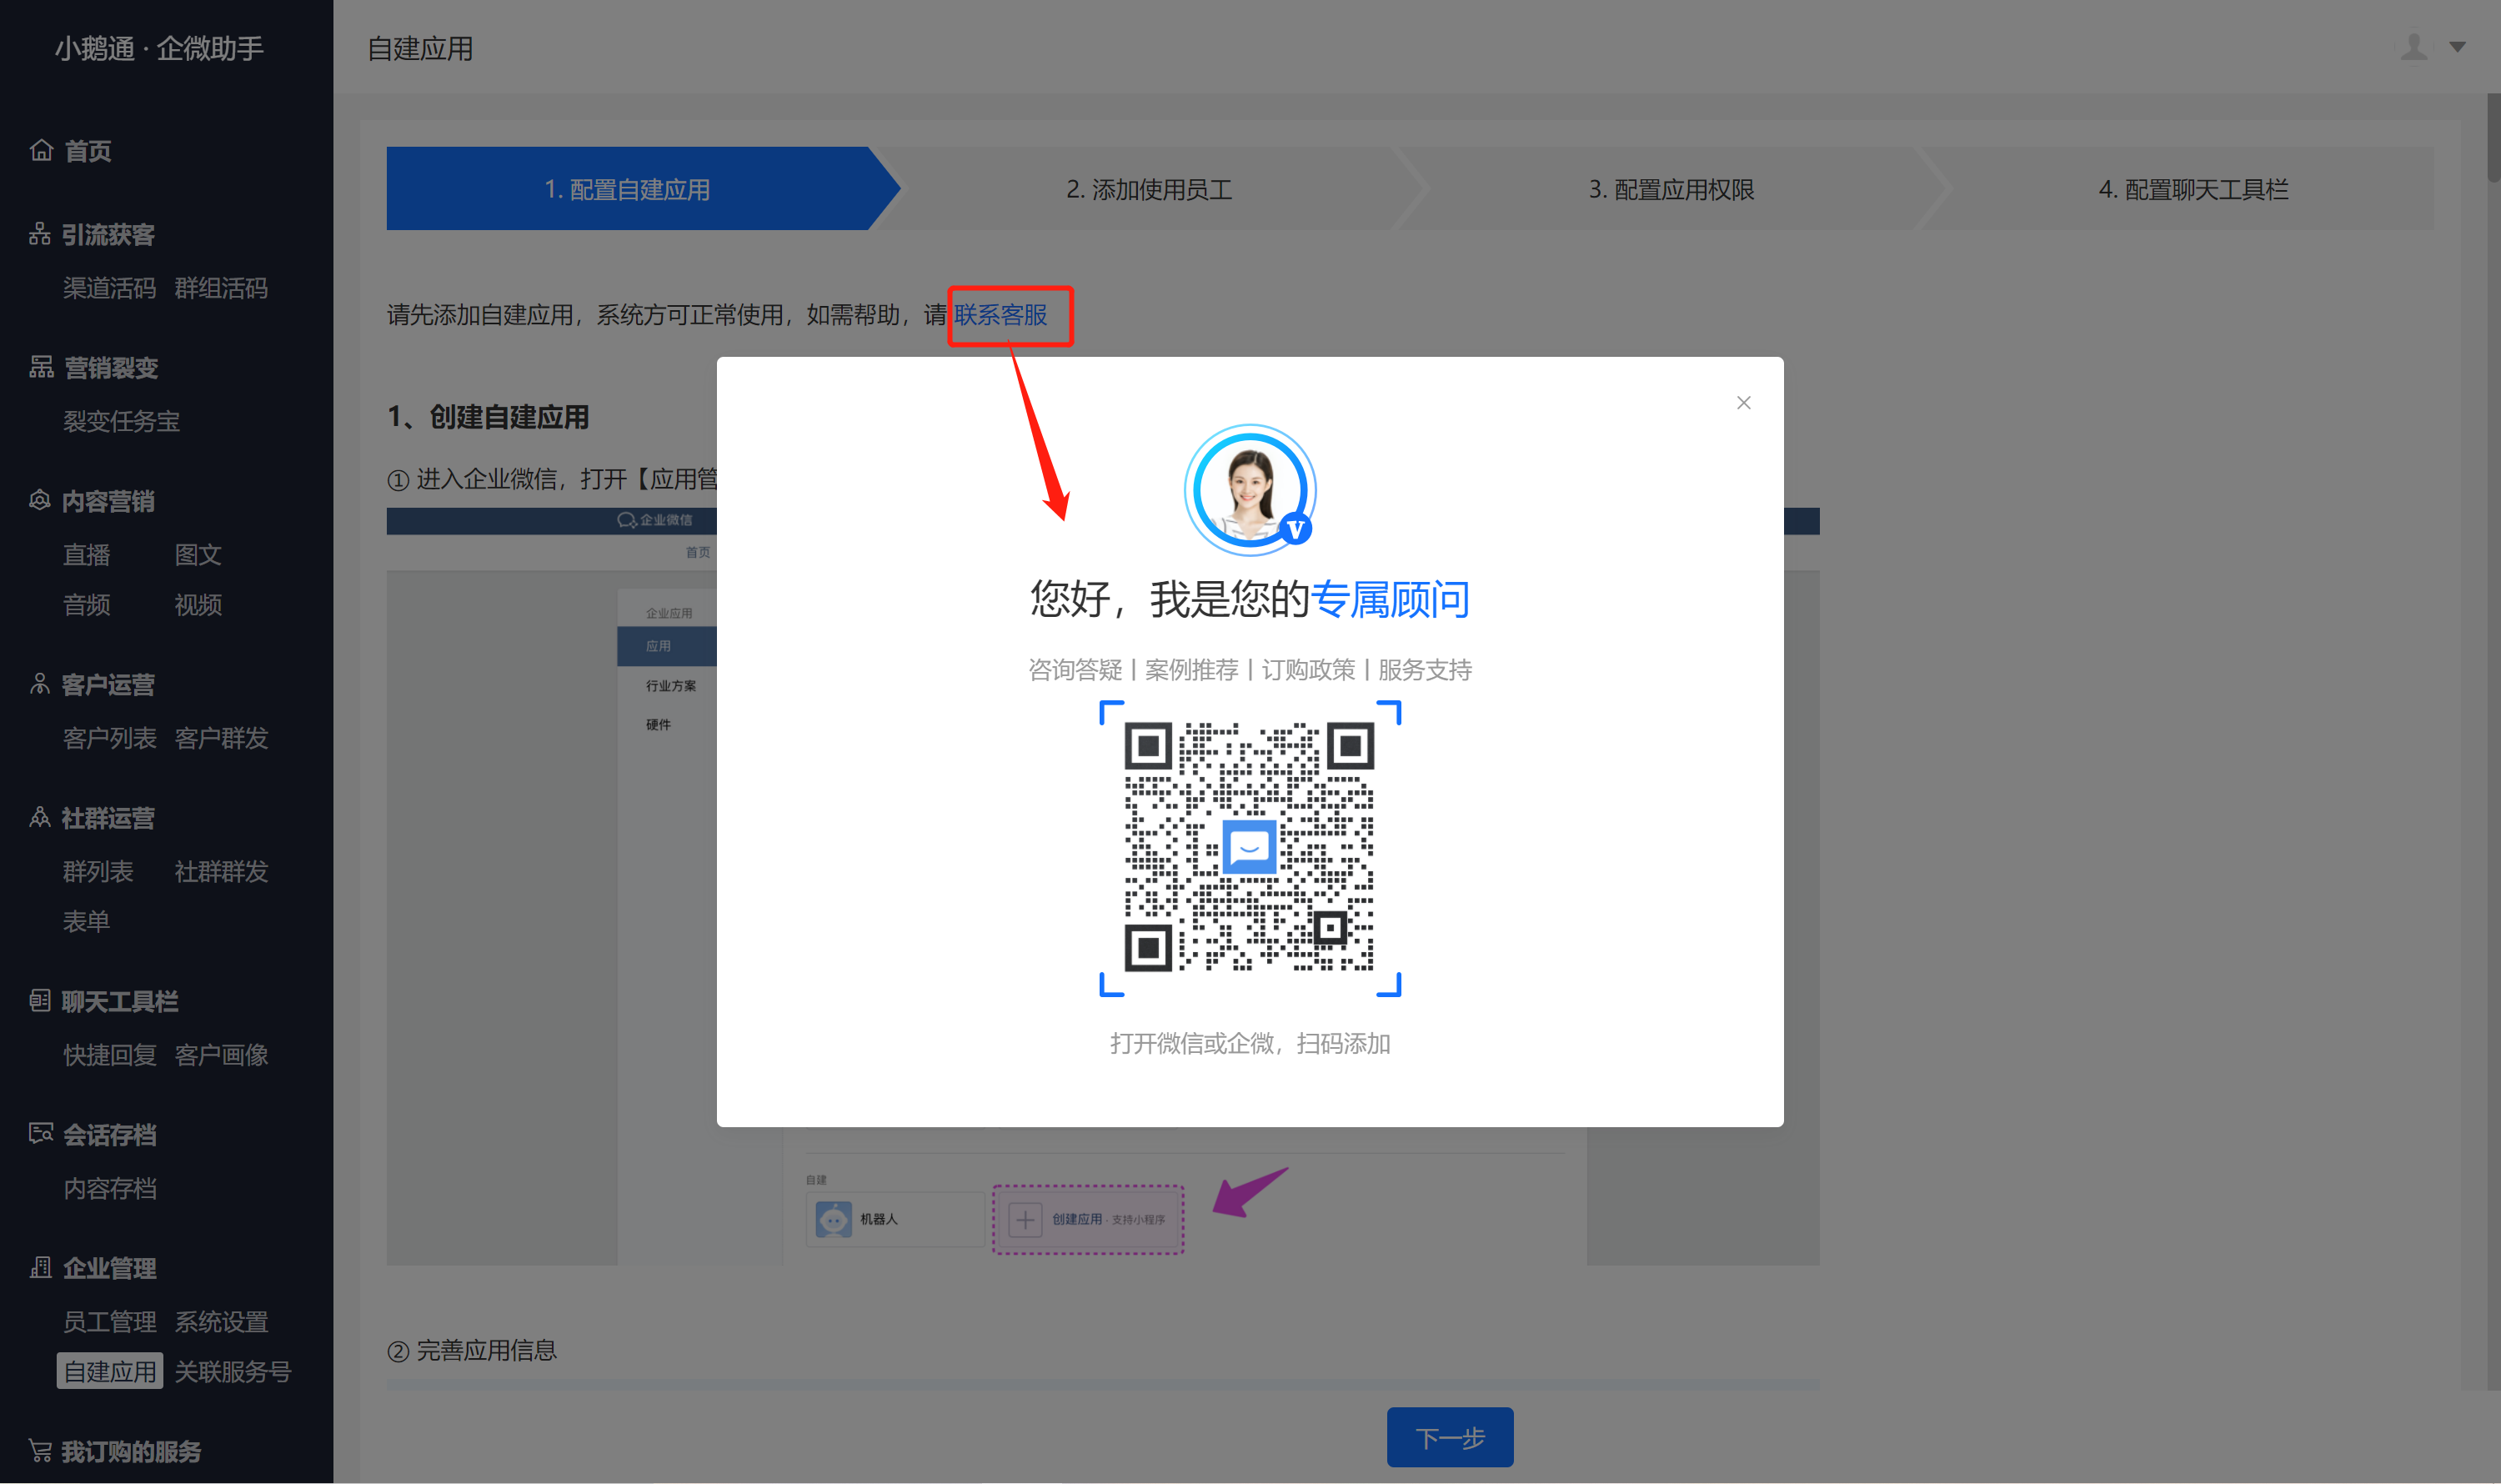Open 客户群发 in sidebar
The image size is (2501, 1484).
click(x=221, y=738)
